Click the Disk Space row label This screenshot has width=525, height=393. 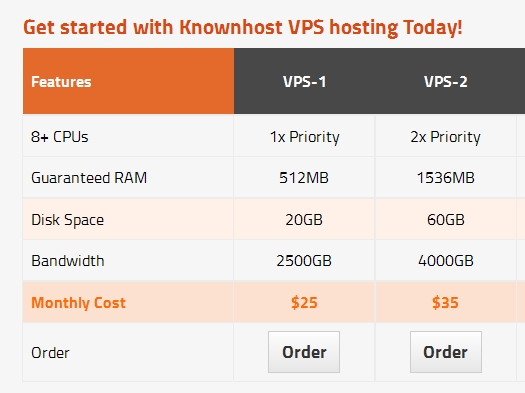click(x=68, y=220)
